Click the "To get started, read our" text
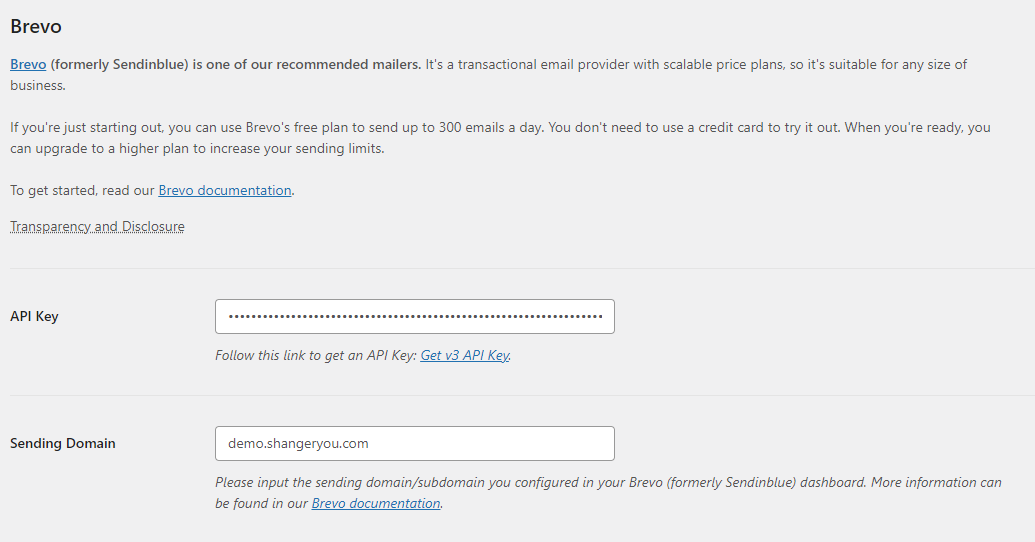The height and width of the screenshot is (542, 1035). click(x=83, y=191)
